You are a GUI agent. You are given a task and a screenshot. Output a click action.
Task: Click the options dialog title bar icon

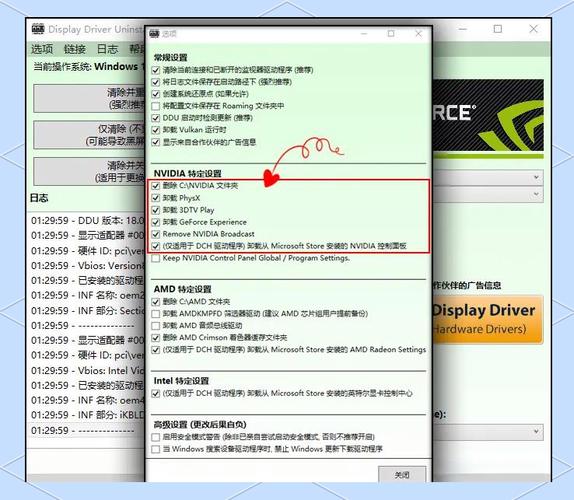point(154,34)
